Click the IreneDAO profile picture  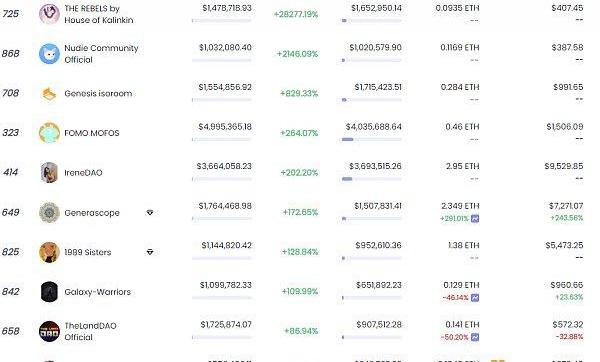[49, 173]
